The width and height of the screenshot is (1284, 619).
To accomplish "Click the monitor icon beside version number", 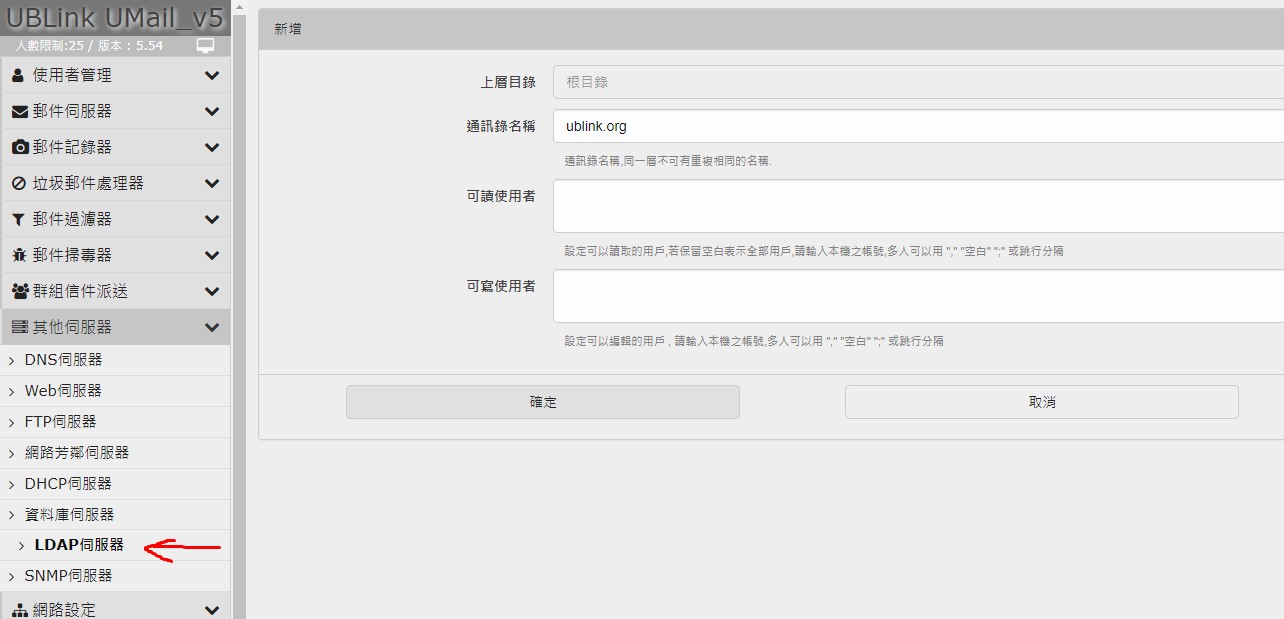I will tap(205, 46).
